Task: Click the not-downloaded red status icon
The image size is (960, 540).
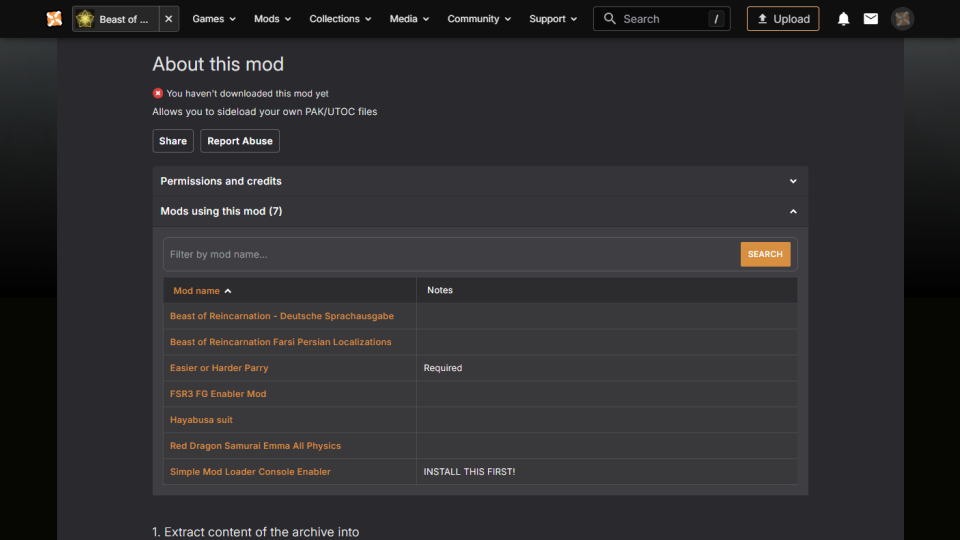Action: click(158, 93)
